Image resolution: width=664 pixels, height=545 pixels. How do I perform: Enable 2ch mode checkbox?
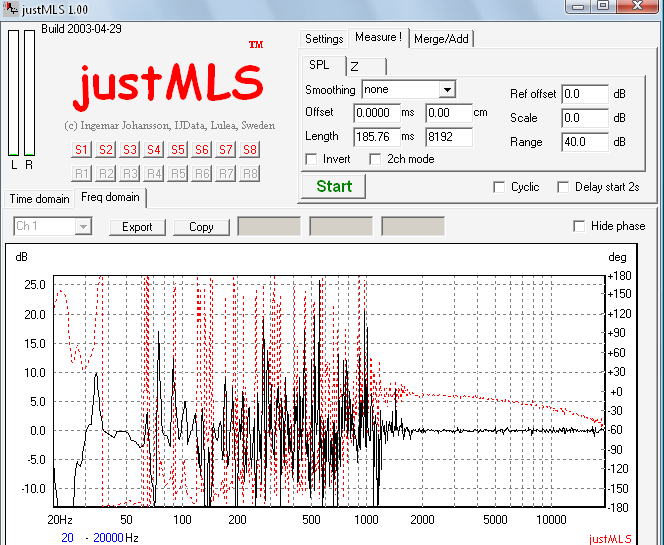click(375, 159)
